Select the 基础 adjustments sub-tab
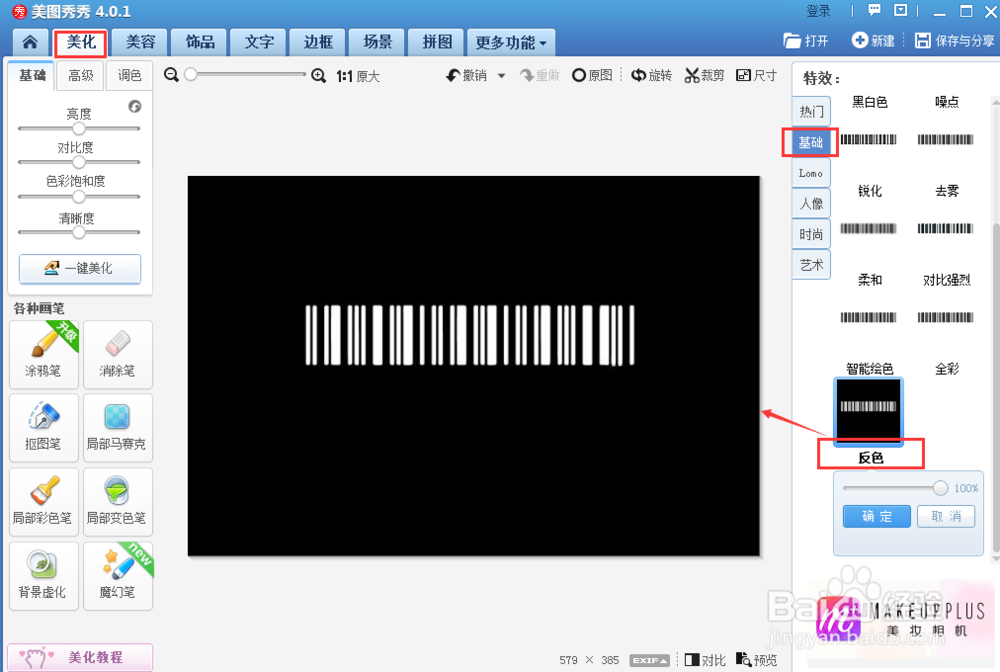The image size is (1000, 672). (32, 76)
